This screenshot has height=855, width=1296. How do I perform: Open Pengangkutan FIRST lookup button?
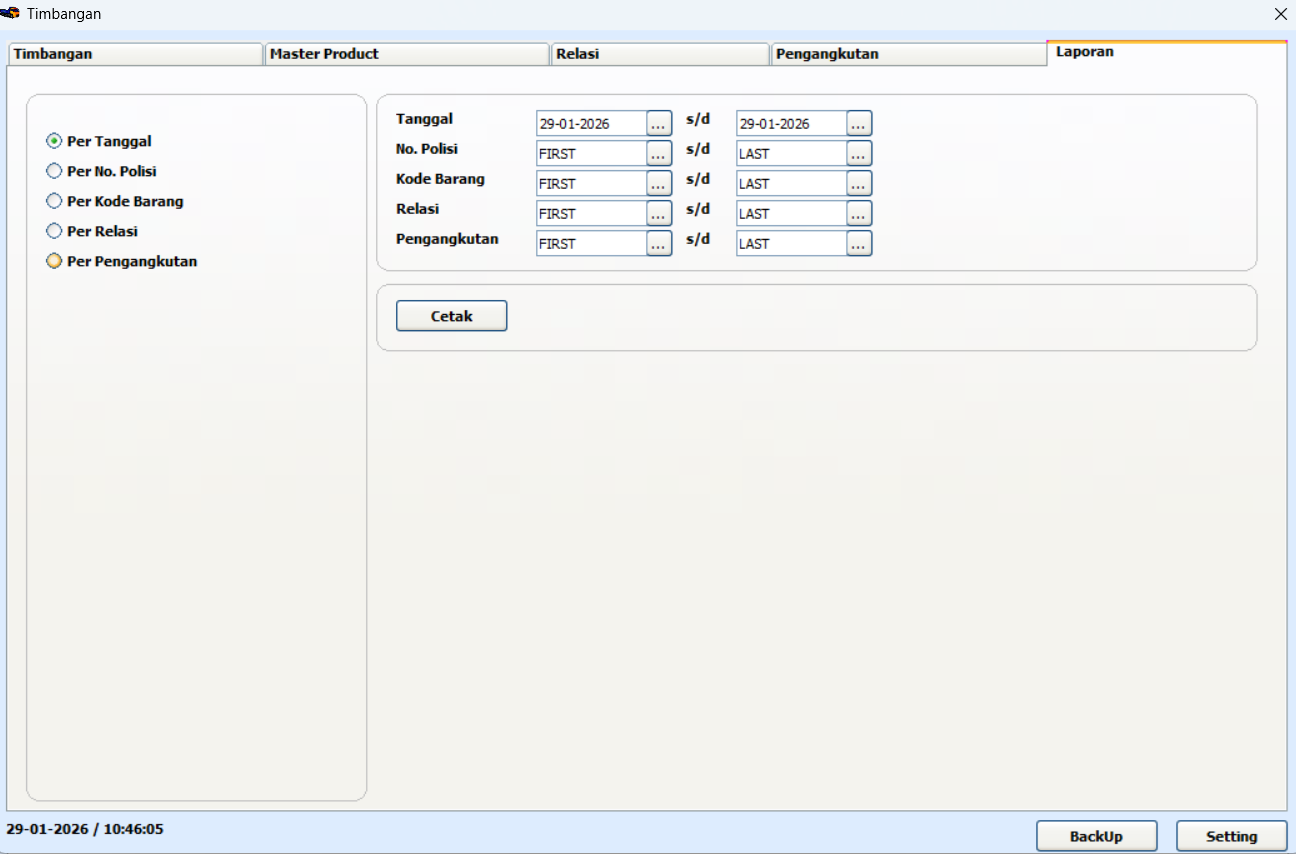[659, 244]
